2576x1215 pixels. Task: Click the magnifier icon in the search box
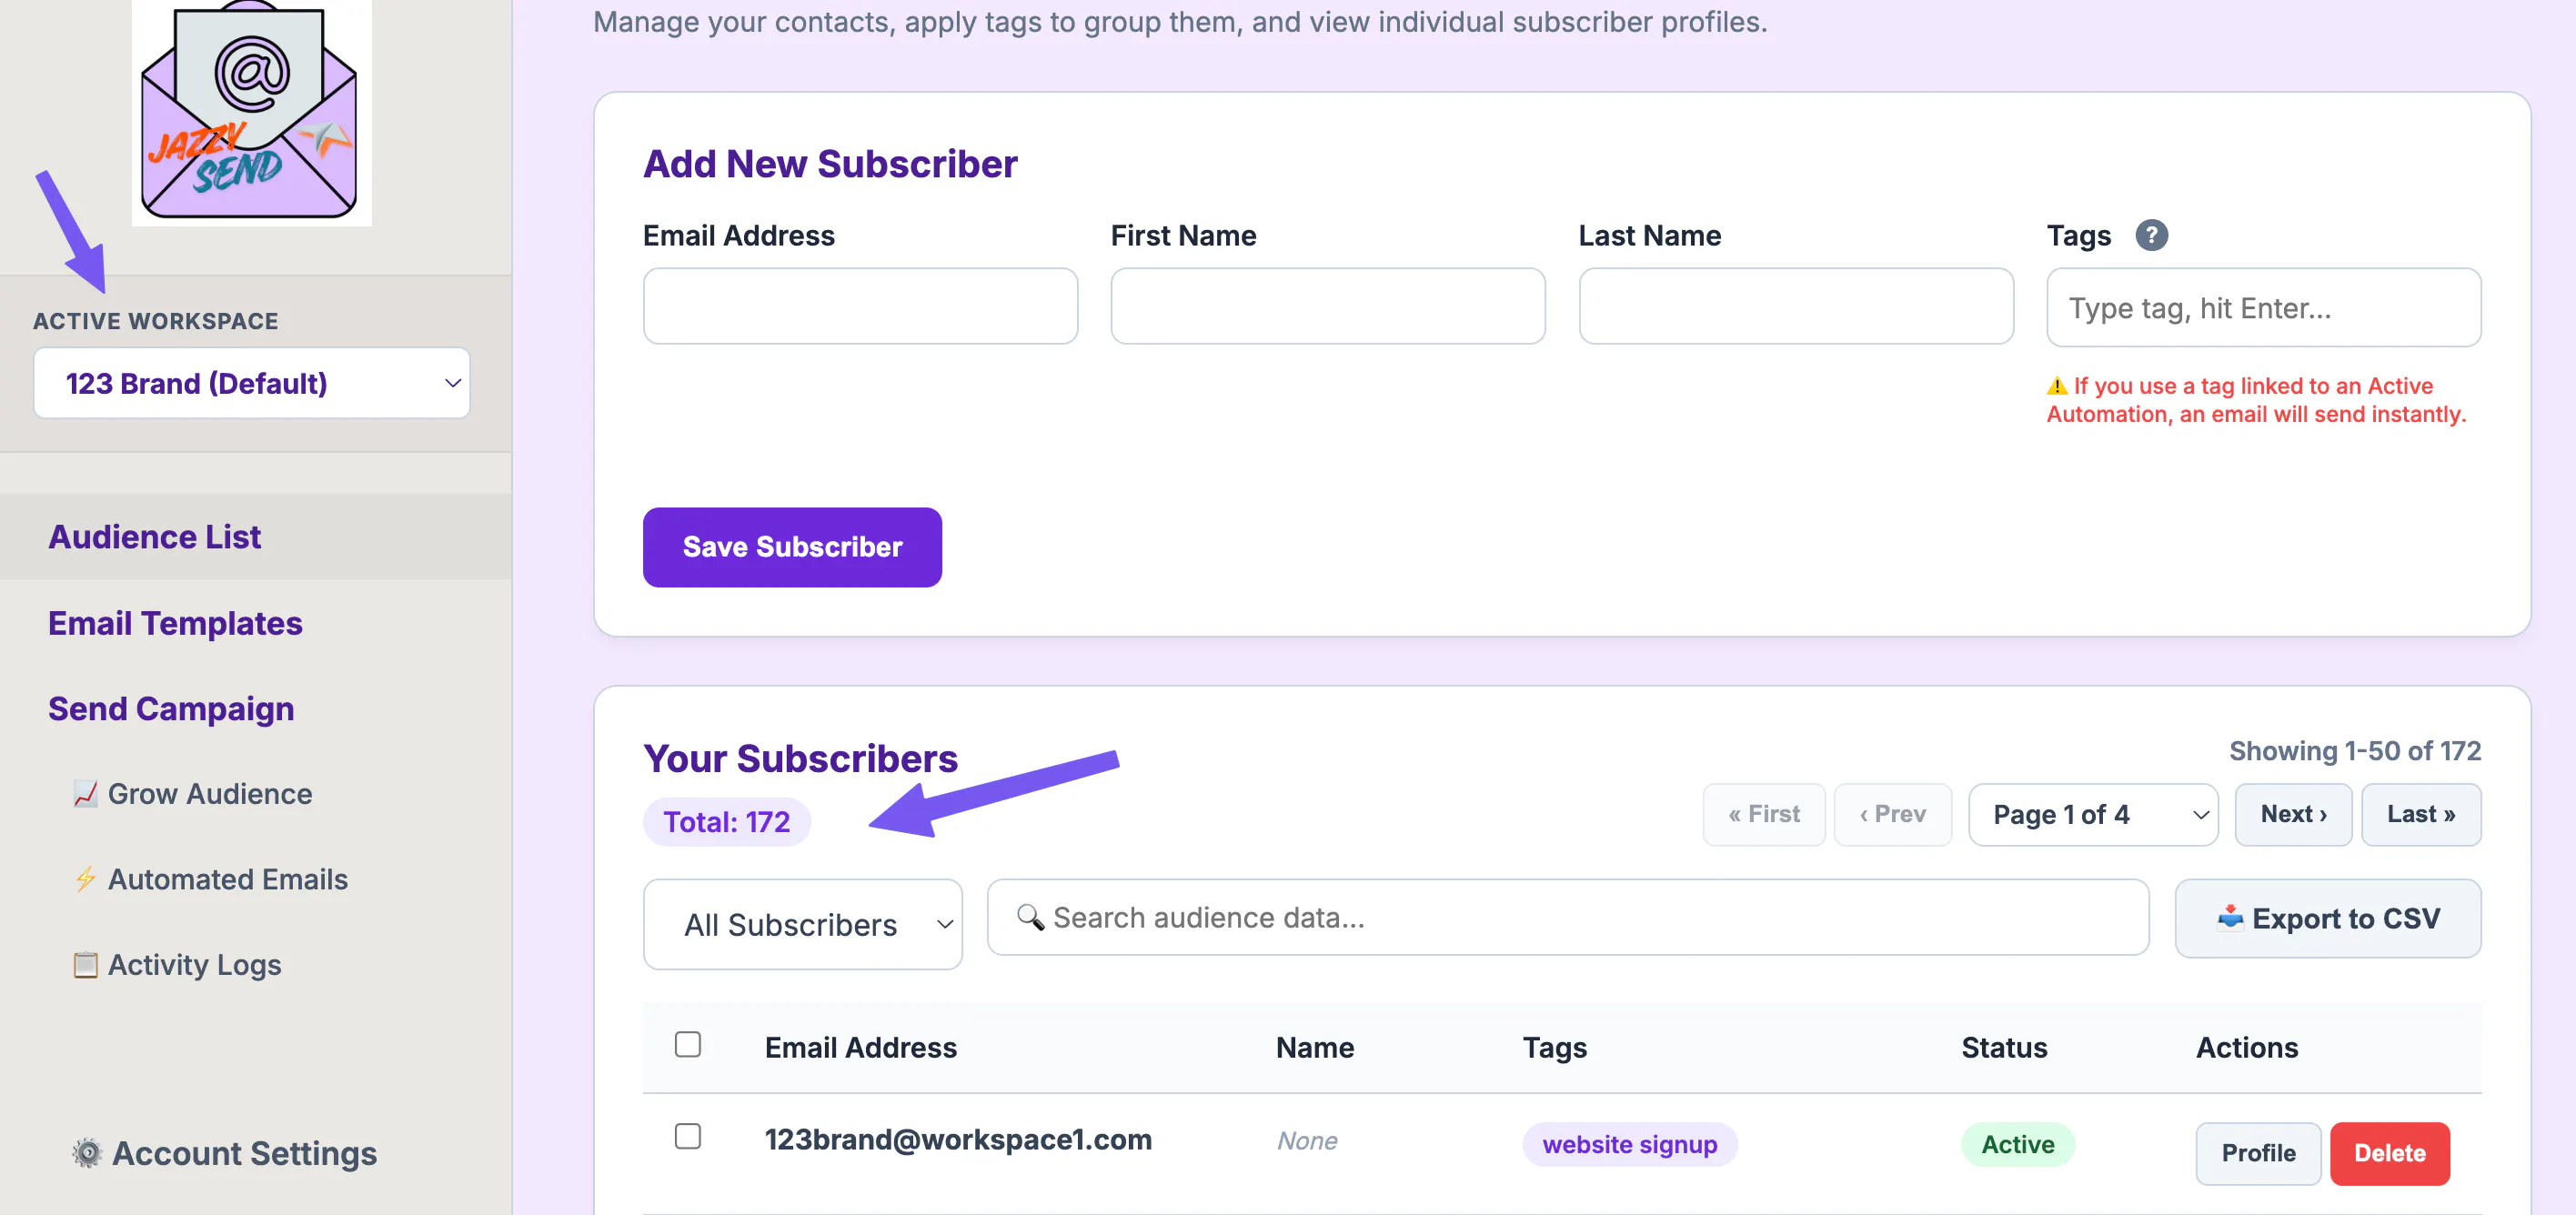click(x=1030, y=916)
